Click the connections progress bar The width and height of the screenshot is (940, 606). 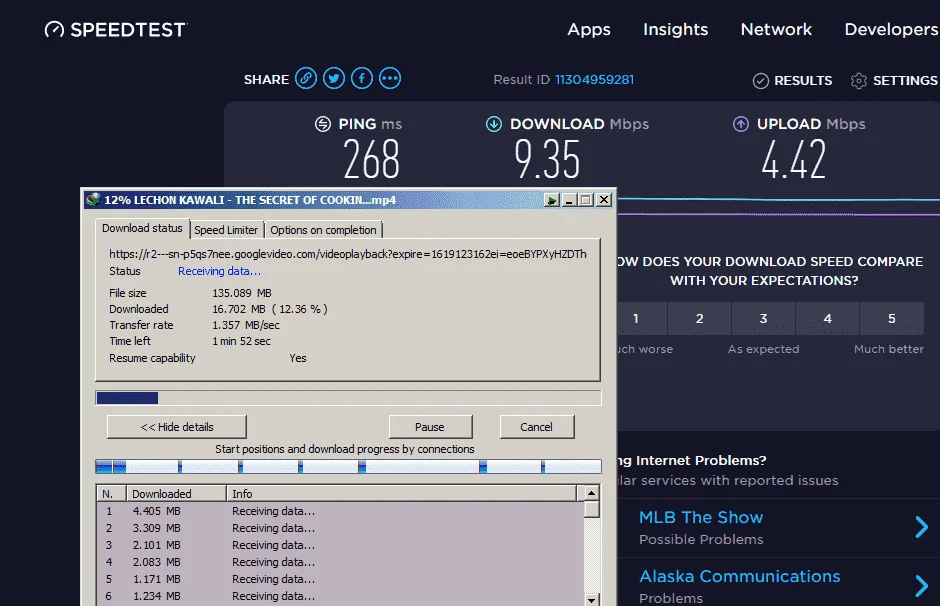348,467
